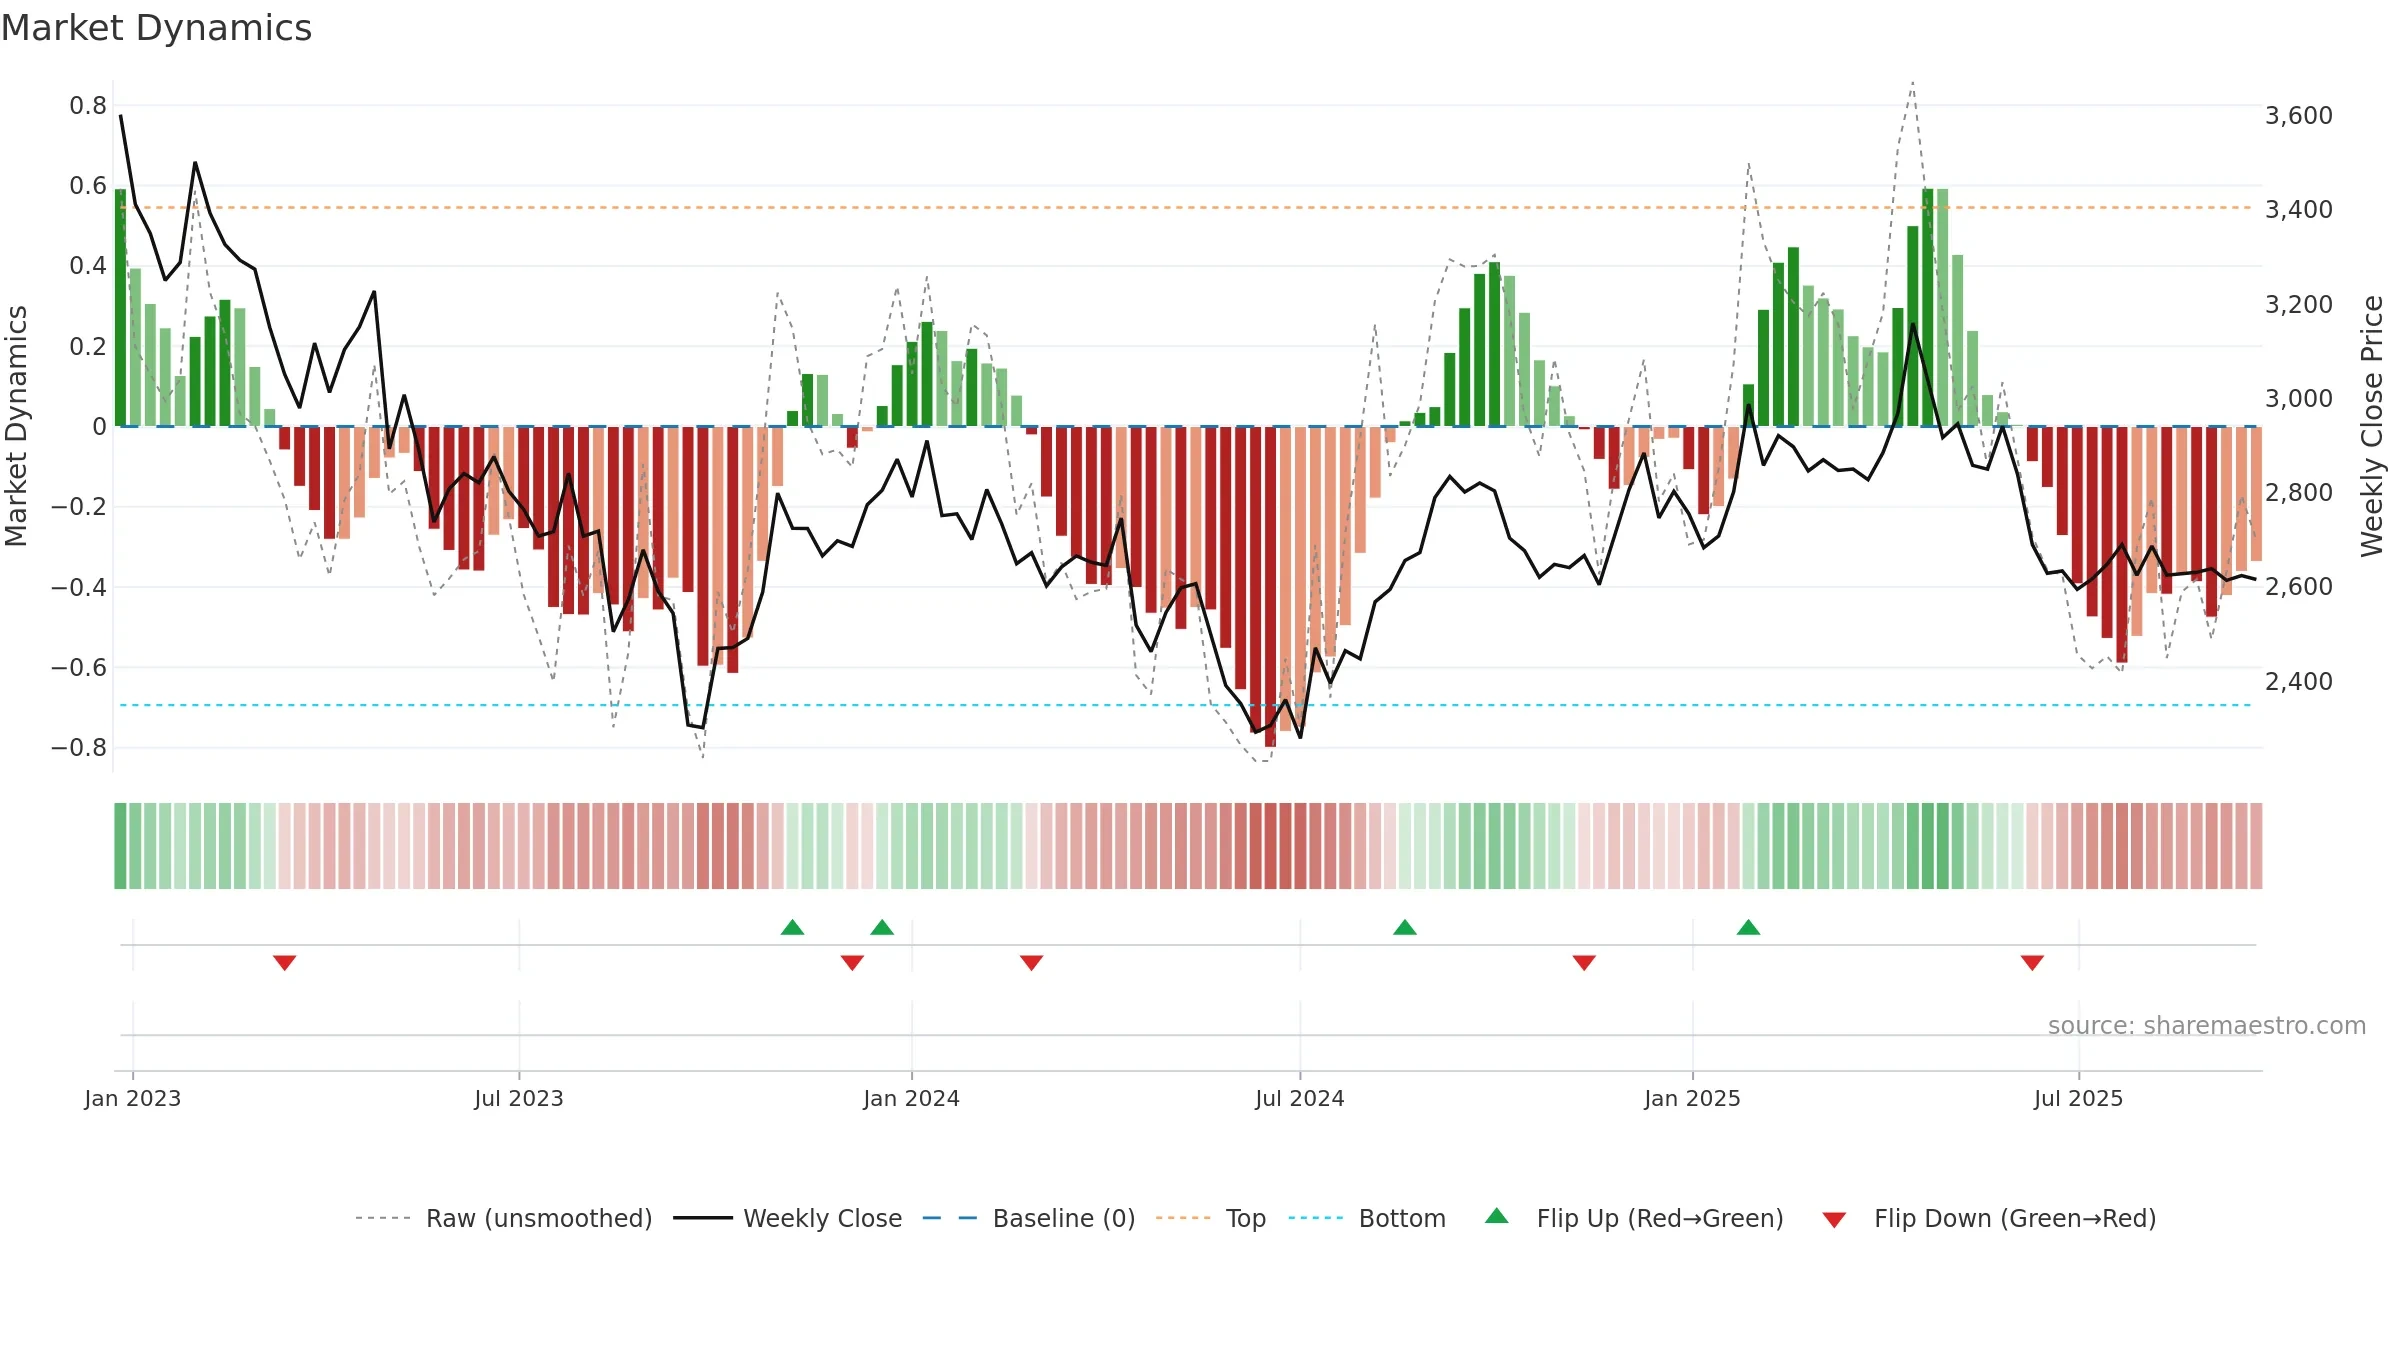2400x1350 pixels.
Task: Click the −0.8 tick on left axis
Action: 79,747
